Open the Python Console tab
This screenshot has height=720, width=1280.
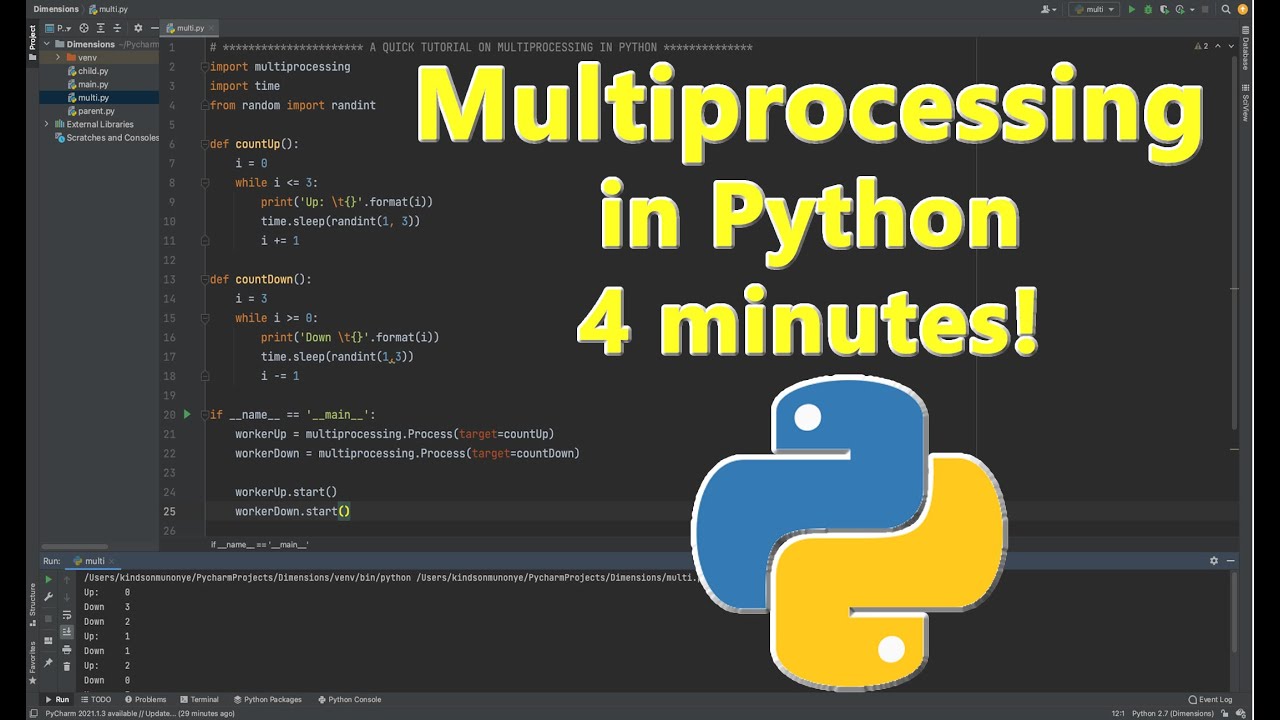tap(349, 700)
